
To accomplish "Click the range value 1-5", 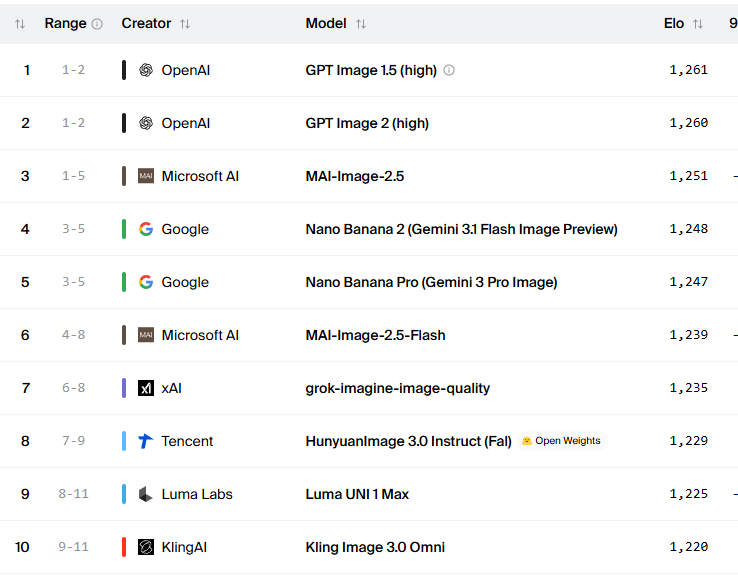I will click(x=73, y=176).
